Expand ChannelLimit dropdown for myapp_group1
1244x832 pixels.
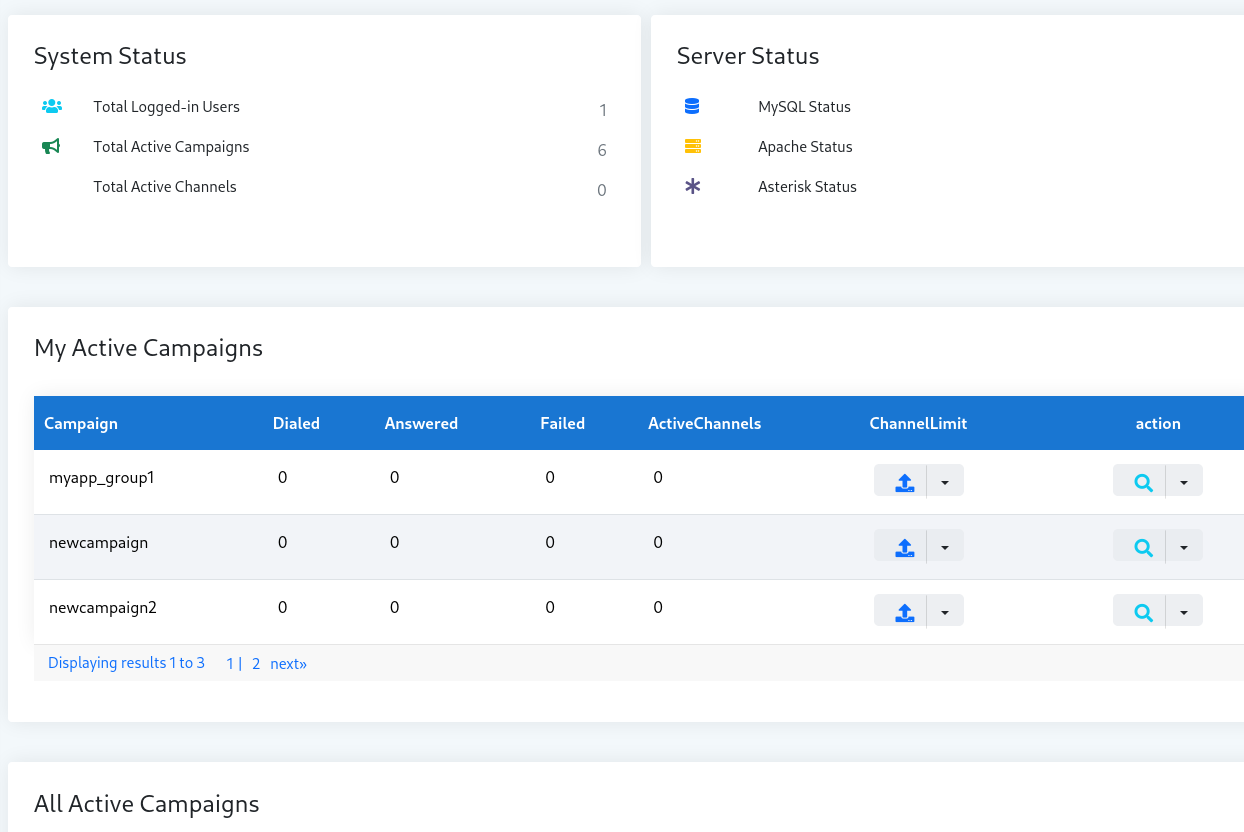(x=945, y=481)
